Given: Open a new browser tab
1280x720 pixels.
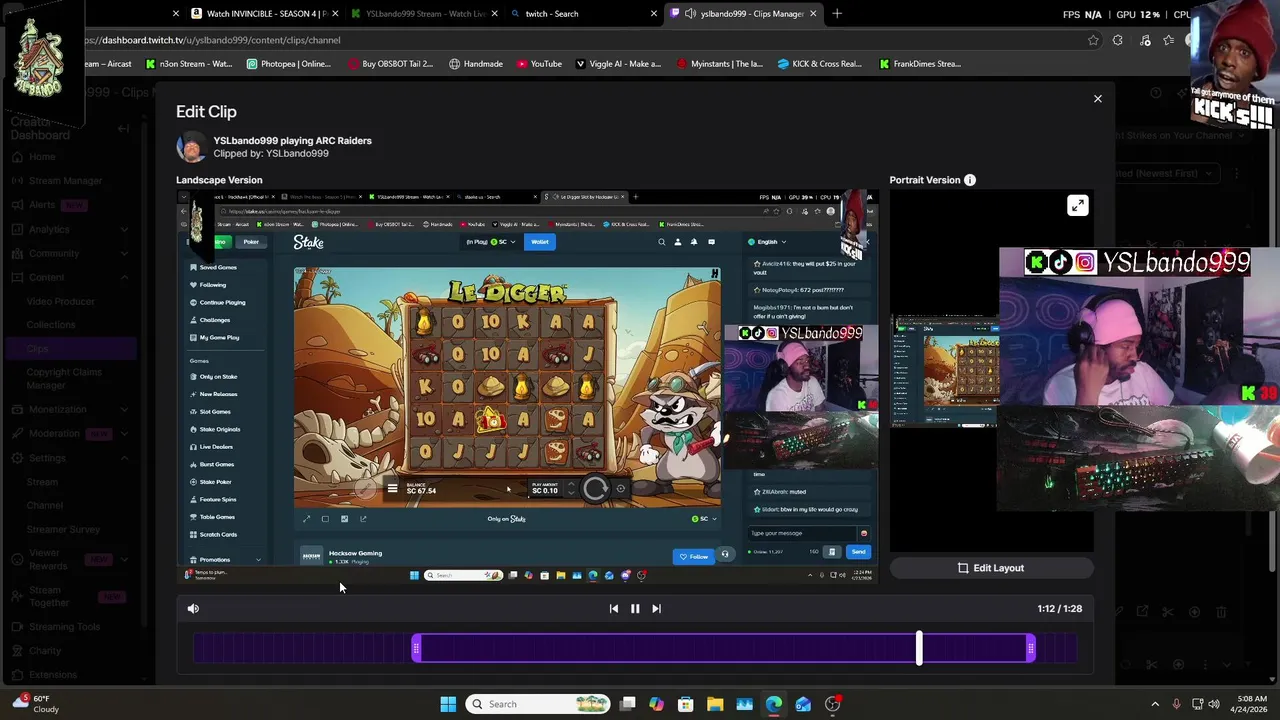Looking at the screenshot, I should click(x=837, y=14).
